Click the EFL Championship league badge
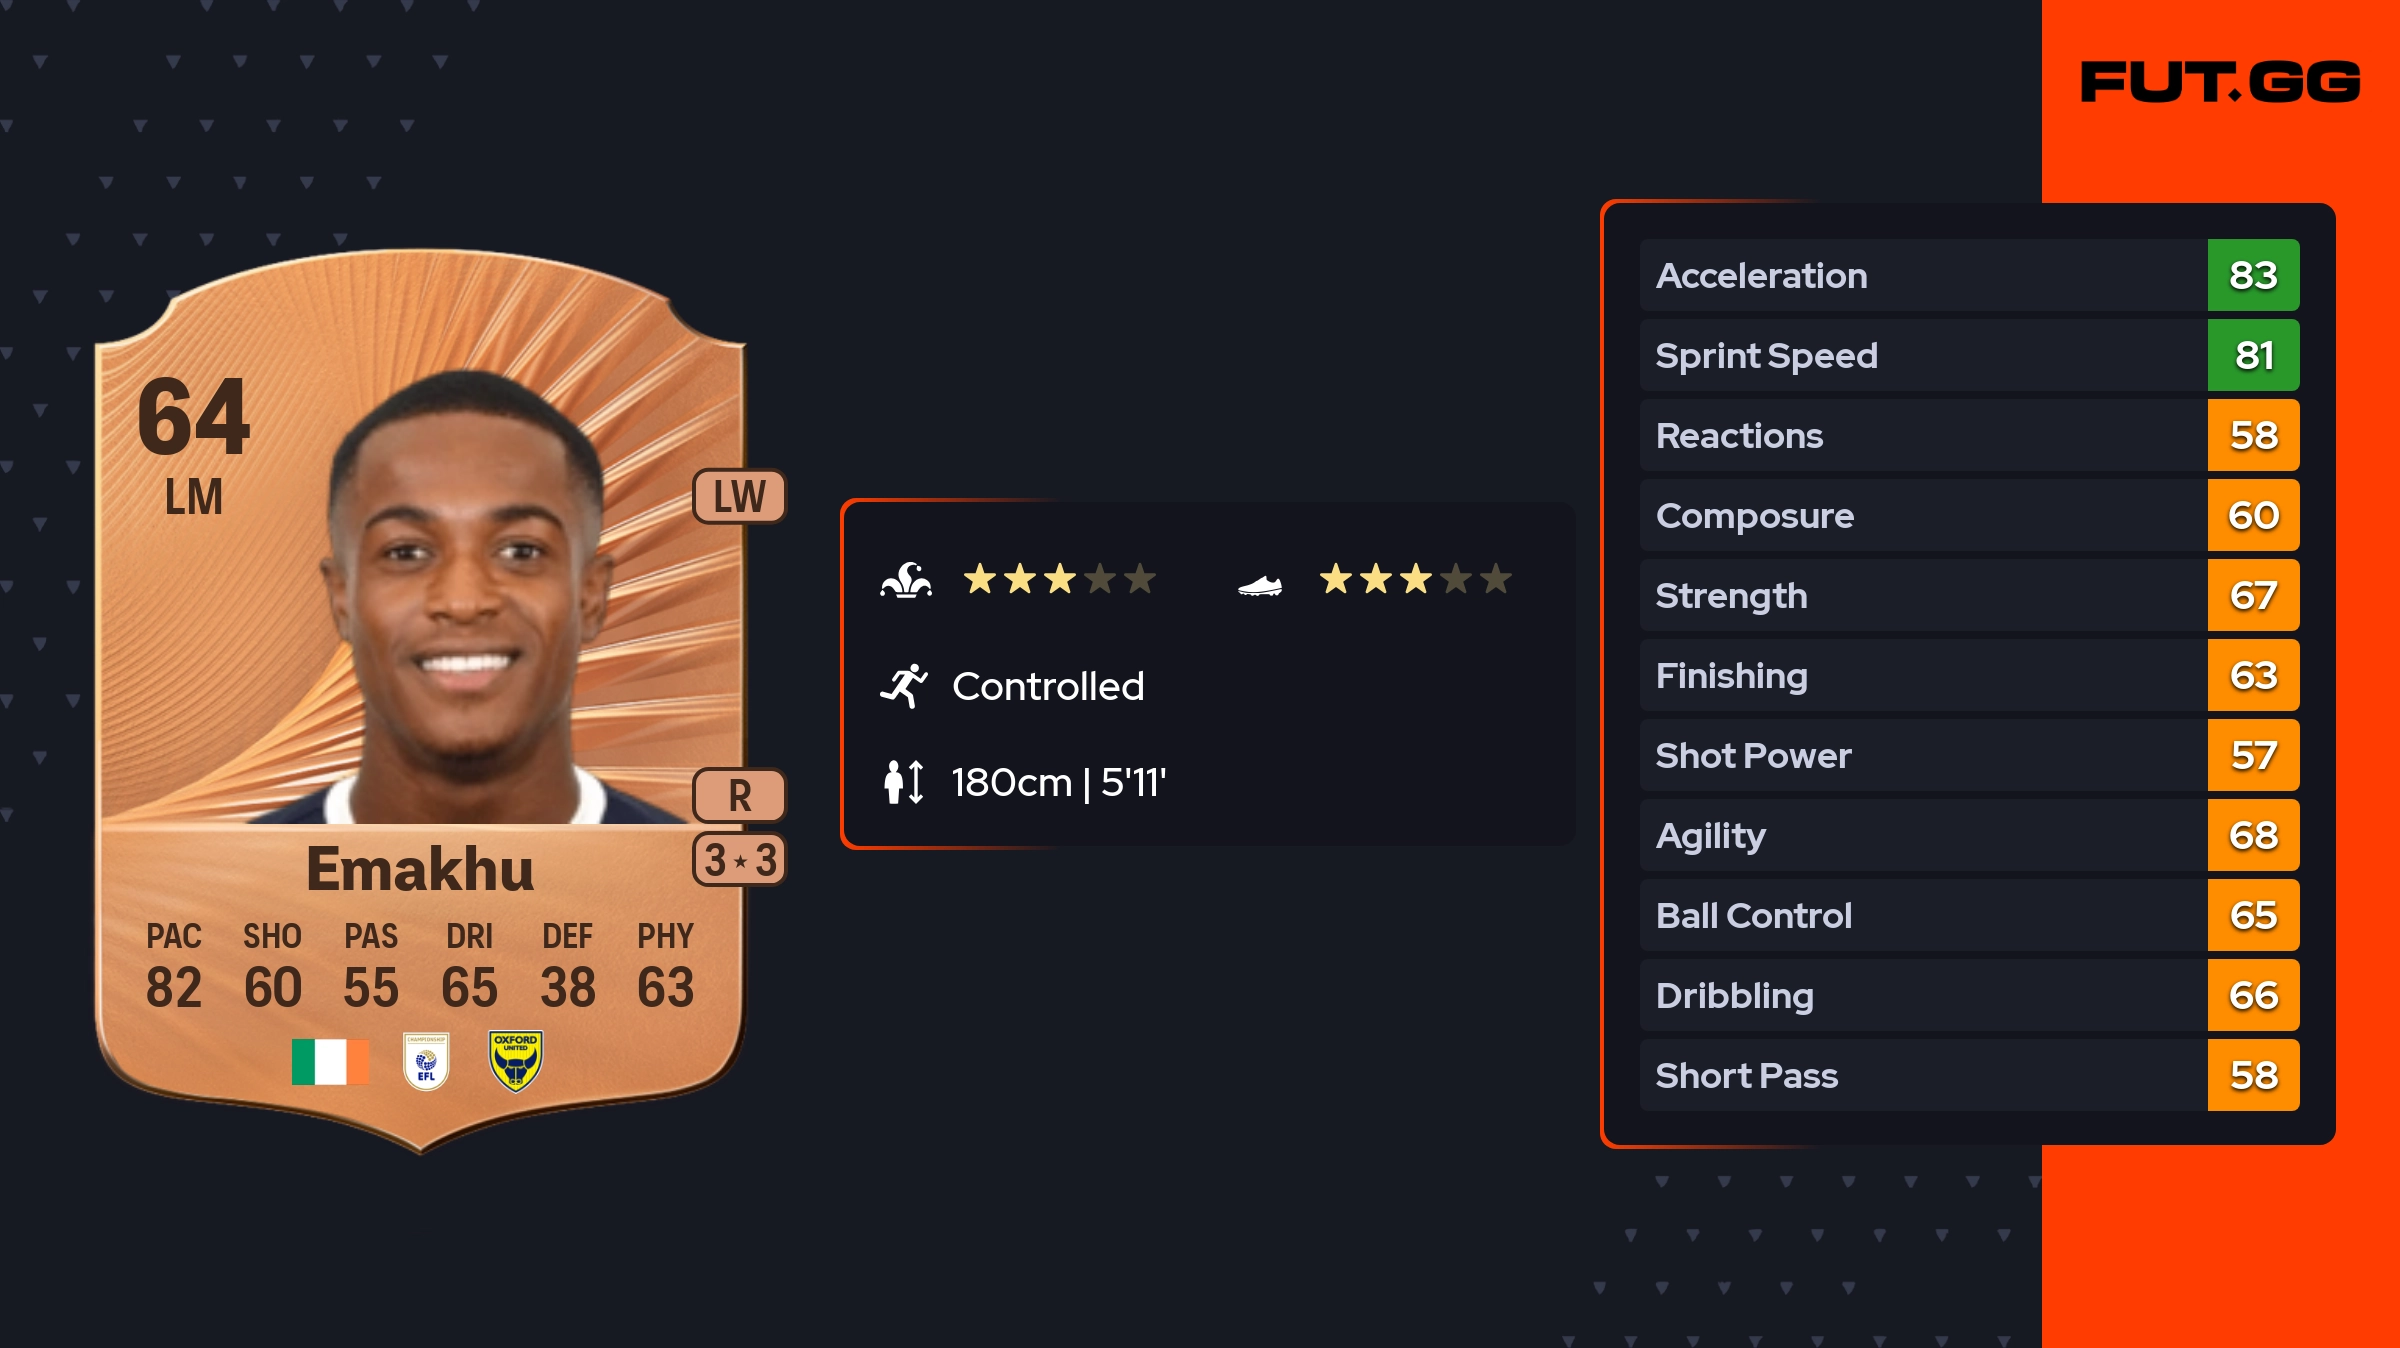Screen dimensions: 2400x1348 point(426,1061)
